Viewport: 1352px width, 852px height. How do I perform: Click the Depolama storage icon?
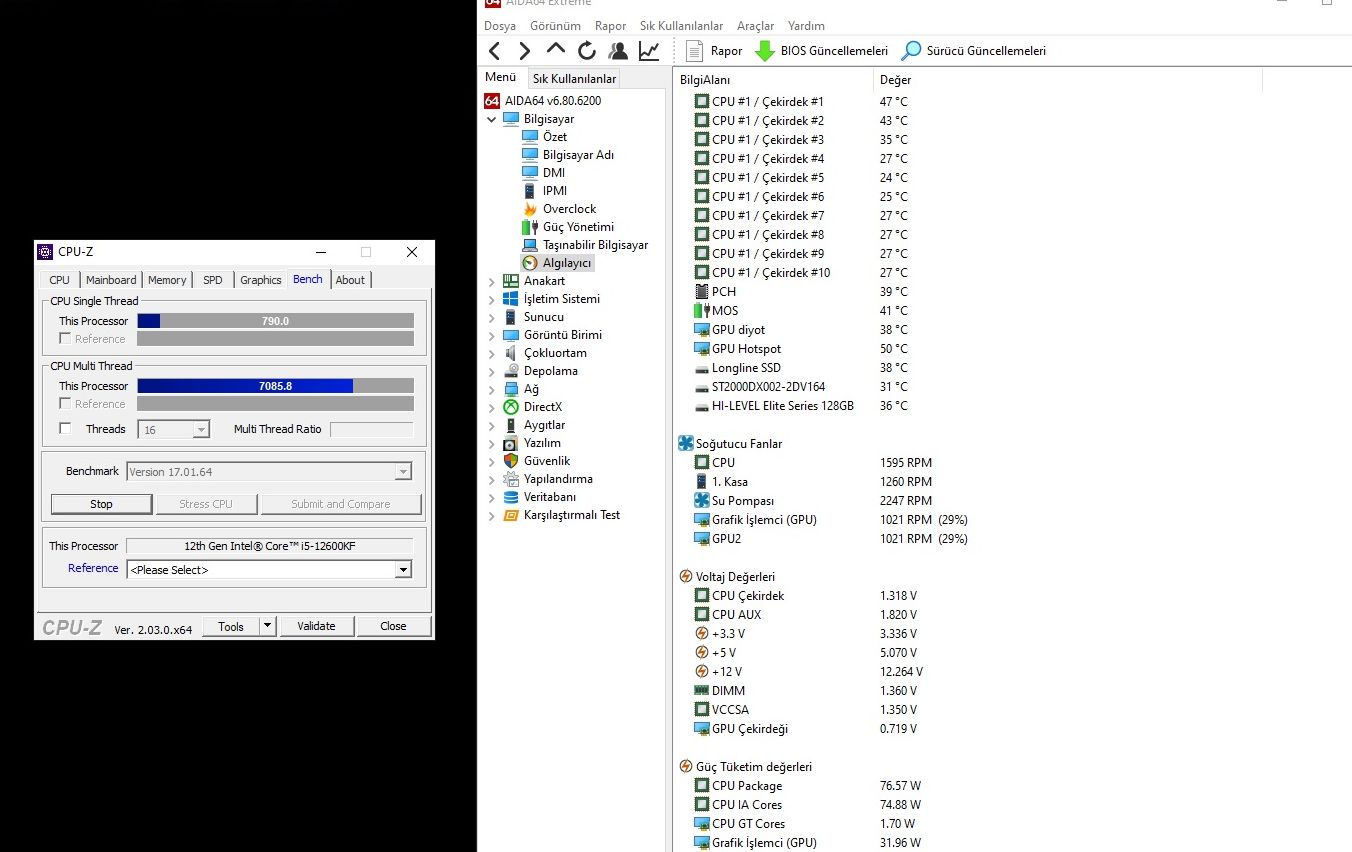[x=511, y=371]
